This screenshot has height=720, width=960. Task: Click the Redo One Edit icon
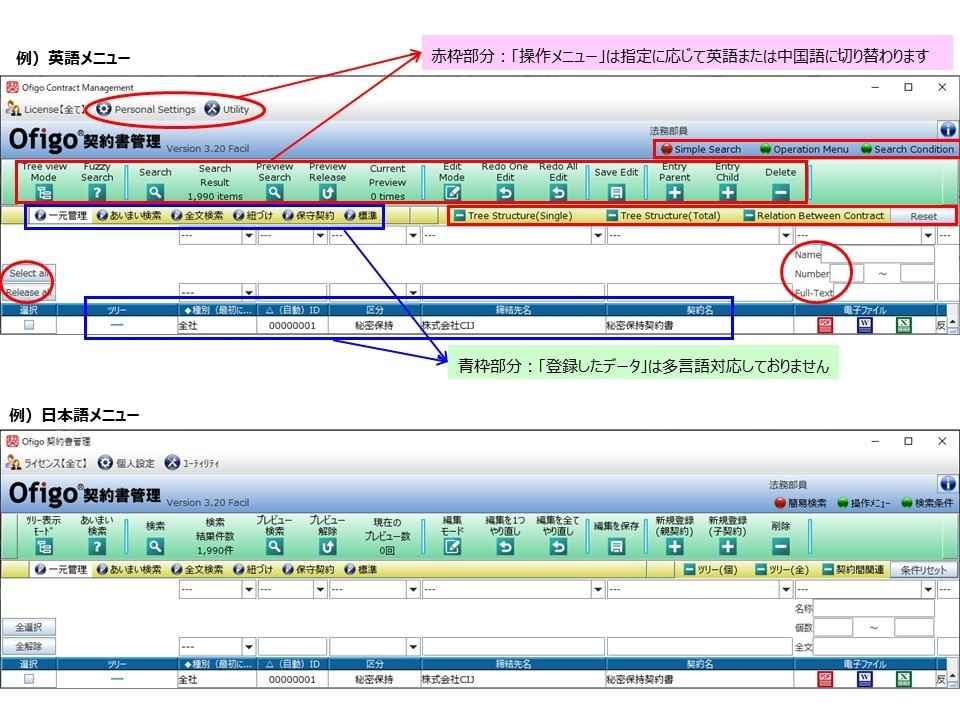click(505, 193)
